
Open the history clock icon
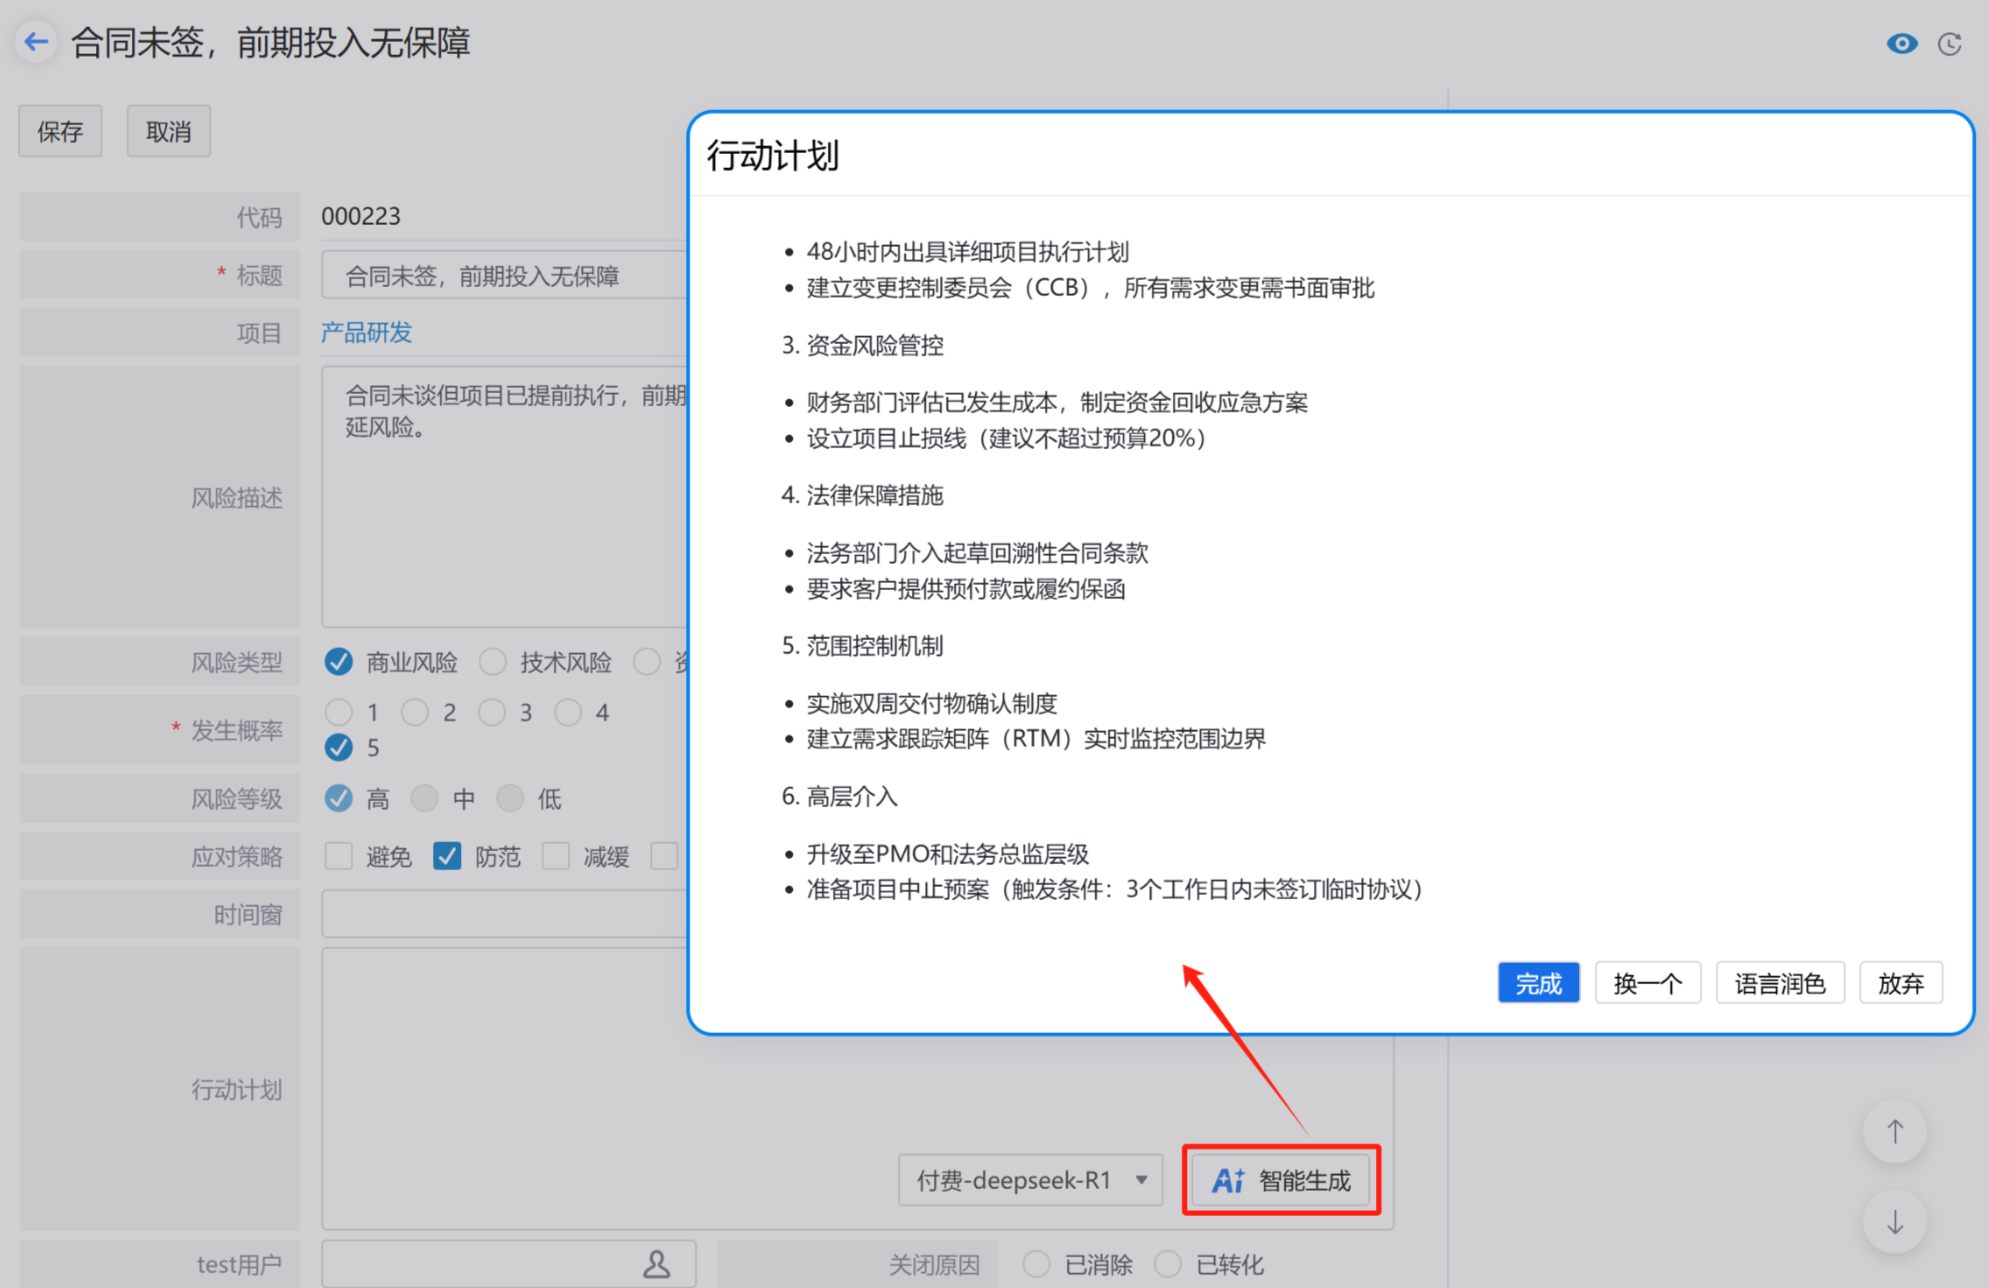(x=1949, y=44)
